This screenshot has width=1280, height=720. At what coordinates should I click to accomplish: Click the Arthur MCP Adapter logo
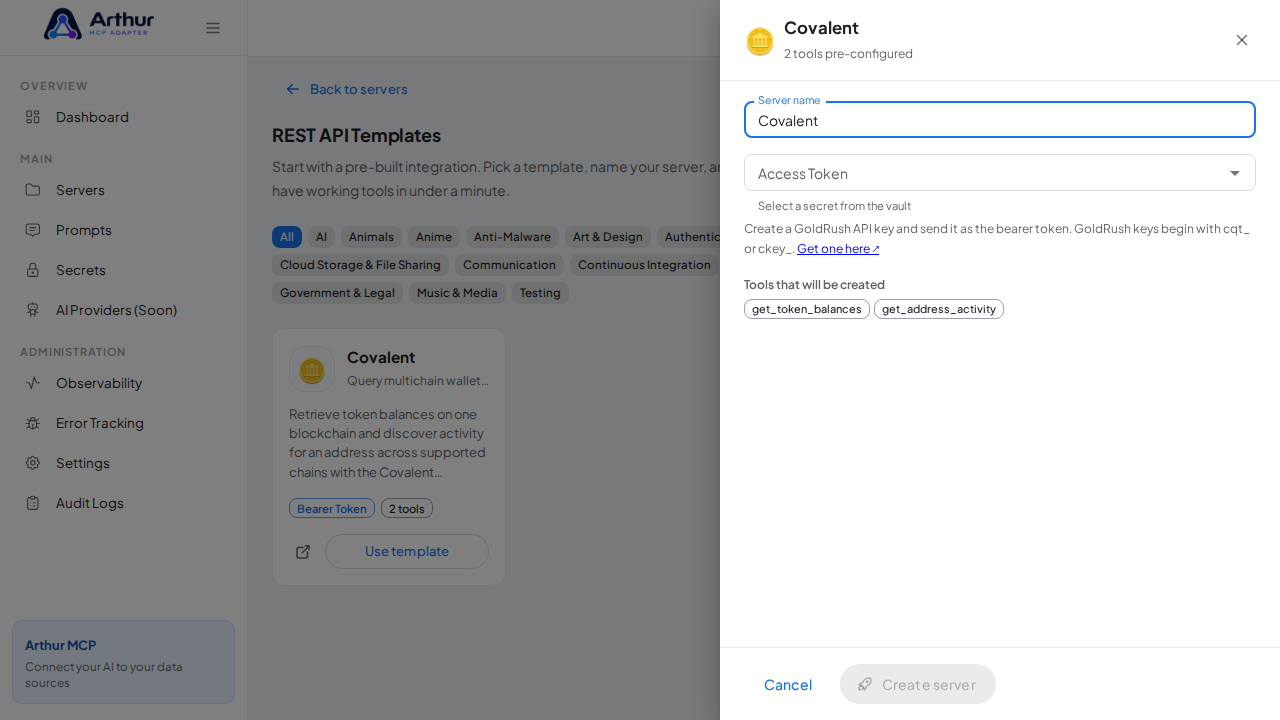99,24
